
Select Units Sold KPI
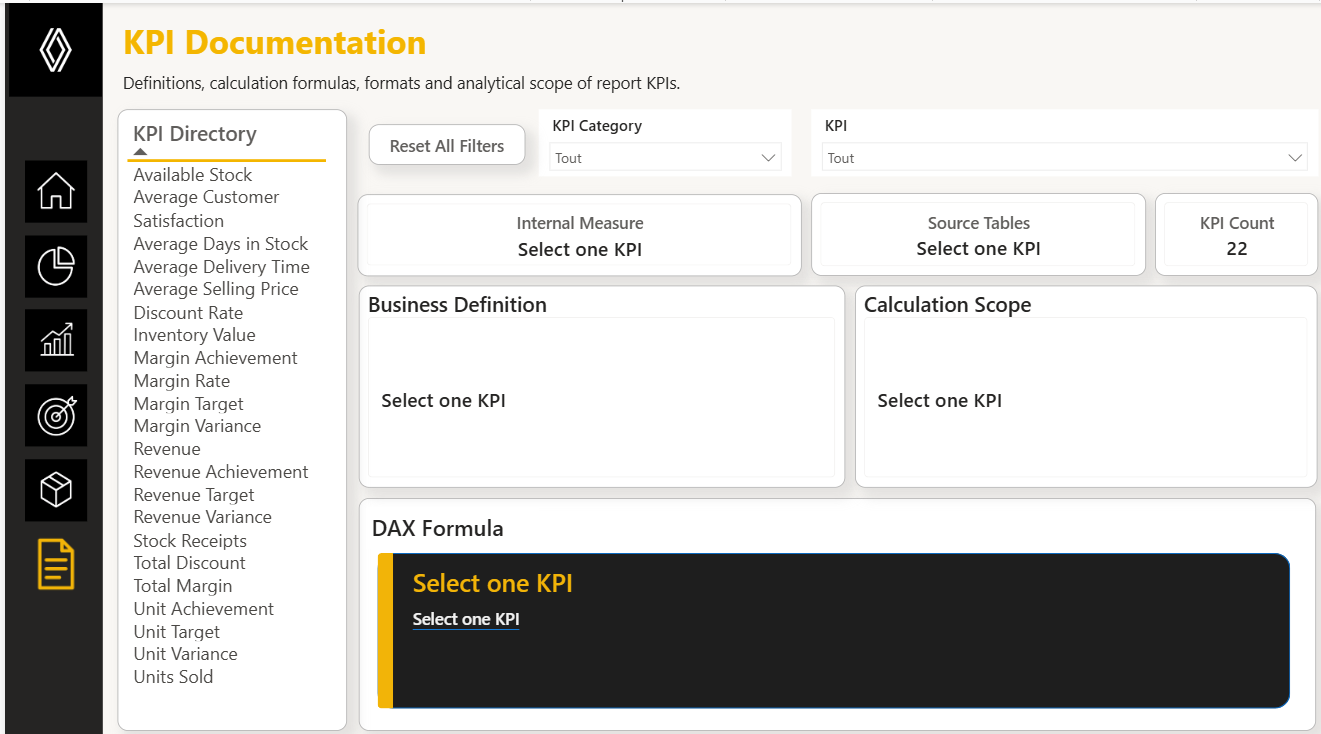coord(174,677)
